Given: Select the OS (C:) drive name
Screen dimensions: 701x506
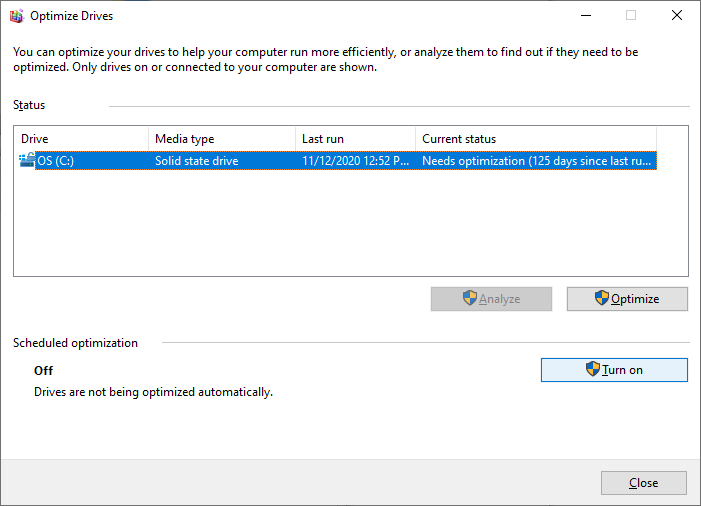Looking at the screenshot, I should click(54, 161).
